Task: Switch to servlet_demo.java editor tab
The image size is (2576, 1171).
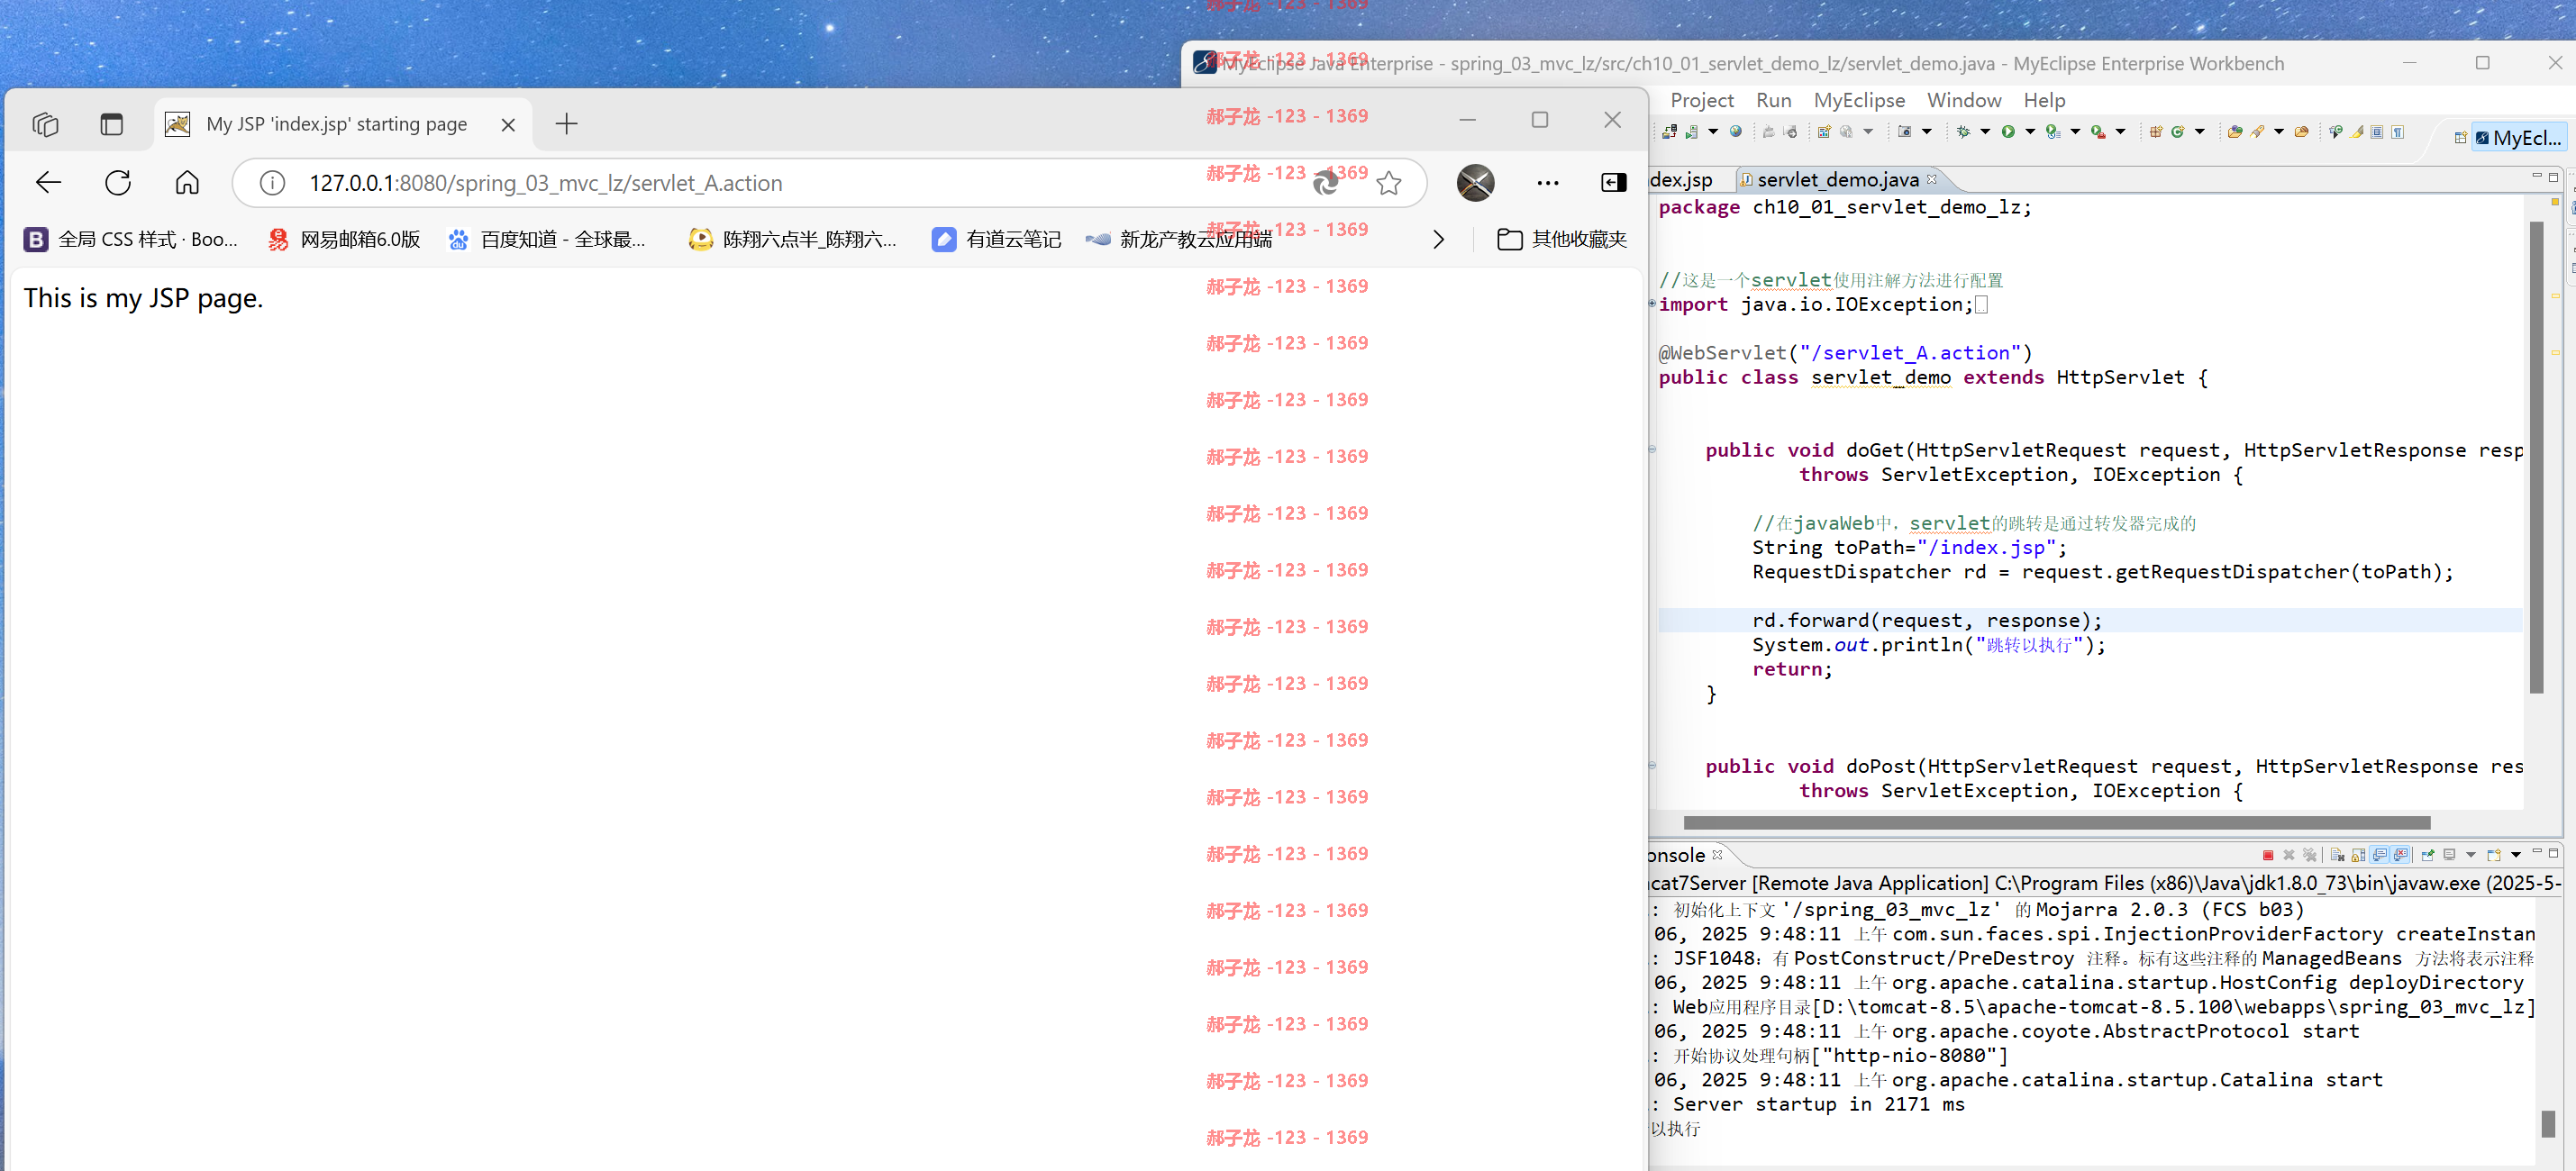Action: click(x=1838, y=180)
